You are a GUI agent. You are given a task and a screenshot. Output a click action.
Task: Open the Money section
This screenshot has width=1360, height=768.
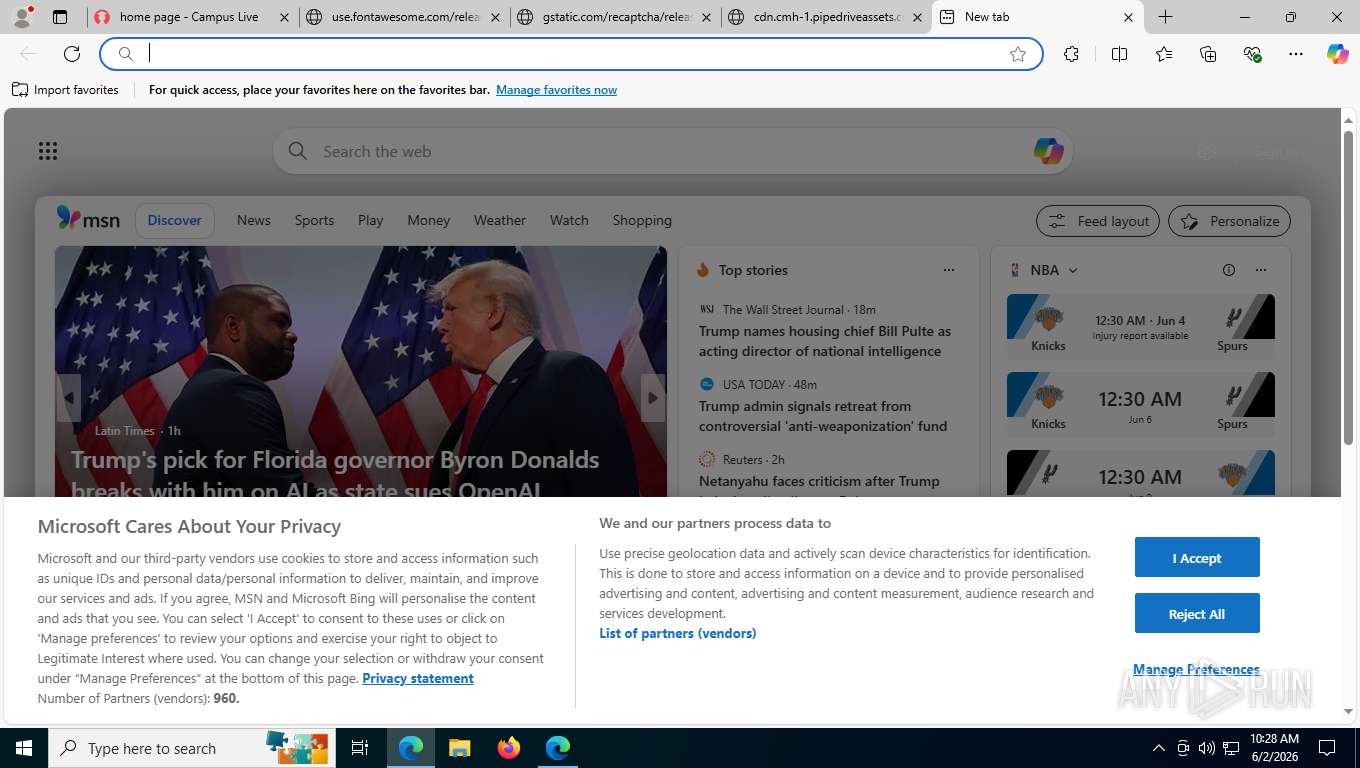[428, 220]
